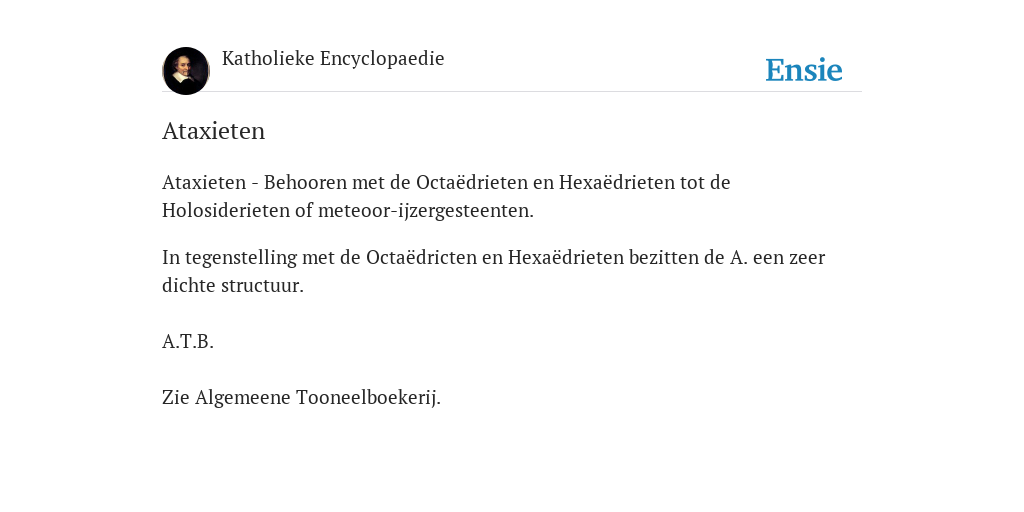The image size is (1024, 512).
Task: Click the words een zeer
Action: 789,257
